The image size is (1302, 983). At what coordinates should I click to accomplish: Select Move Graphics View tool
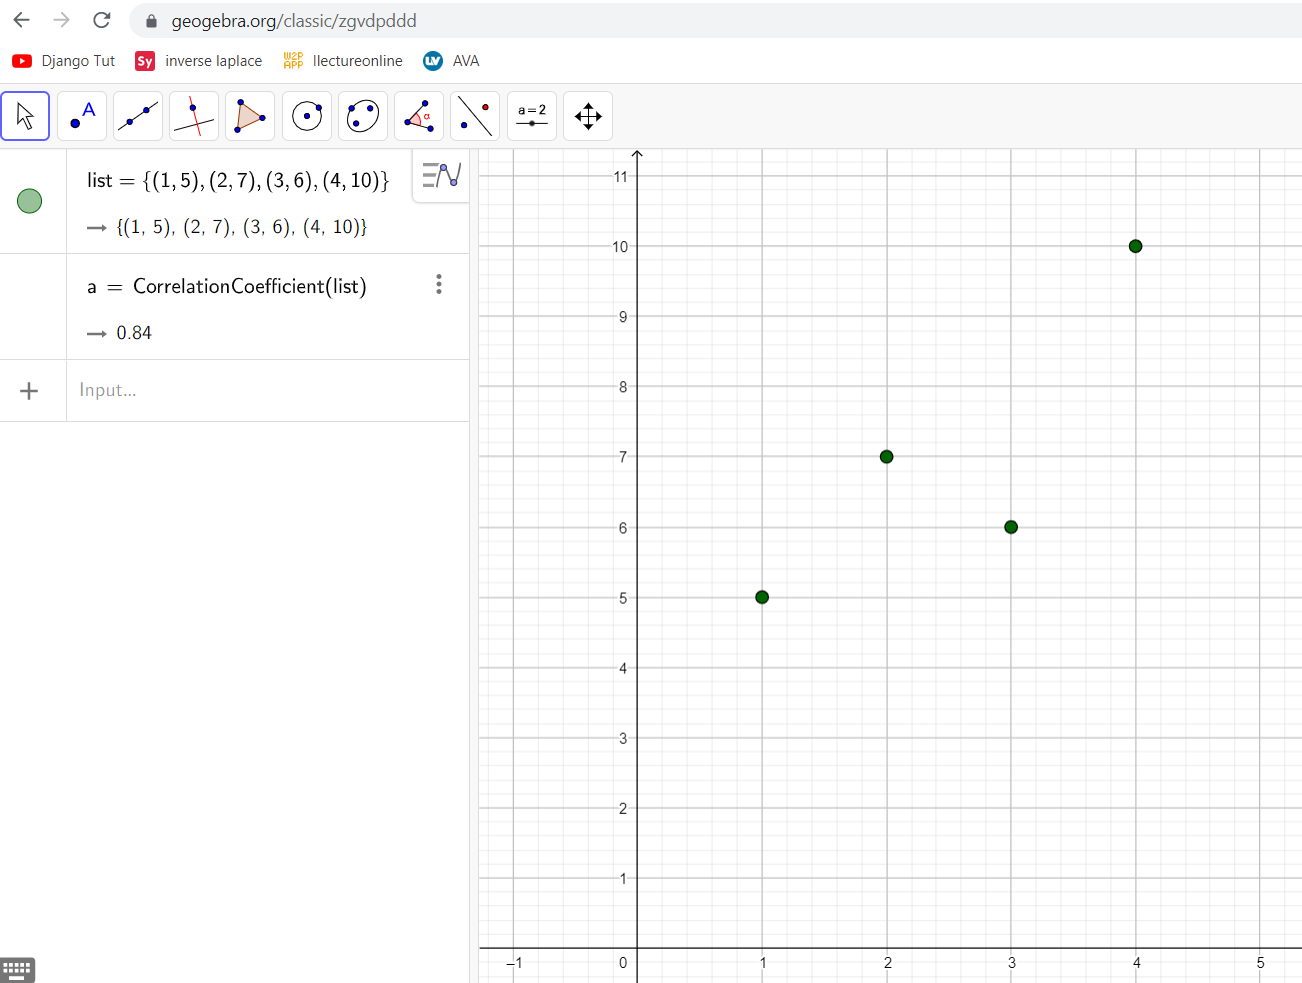588,116
